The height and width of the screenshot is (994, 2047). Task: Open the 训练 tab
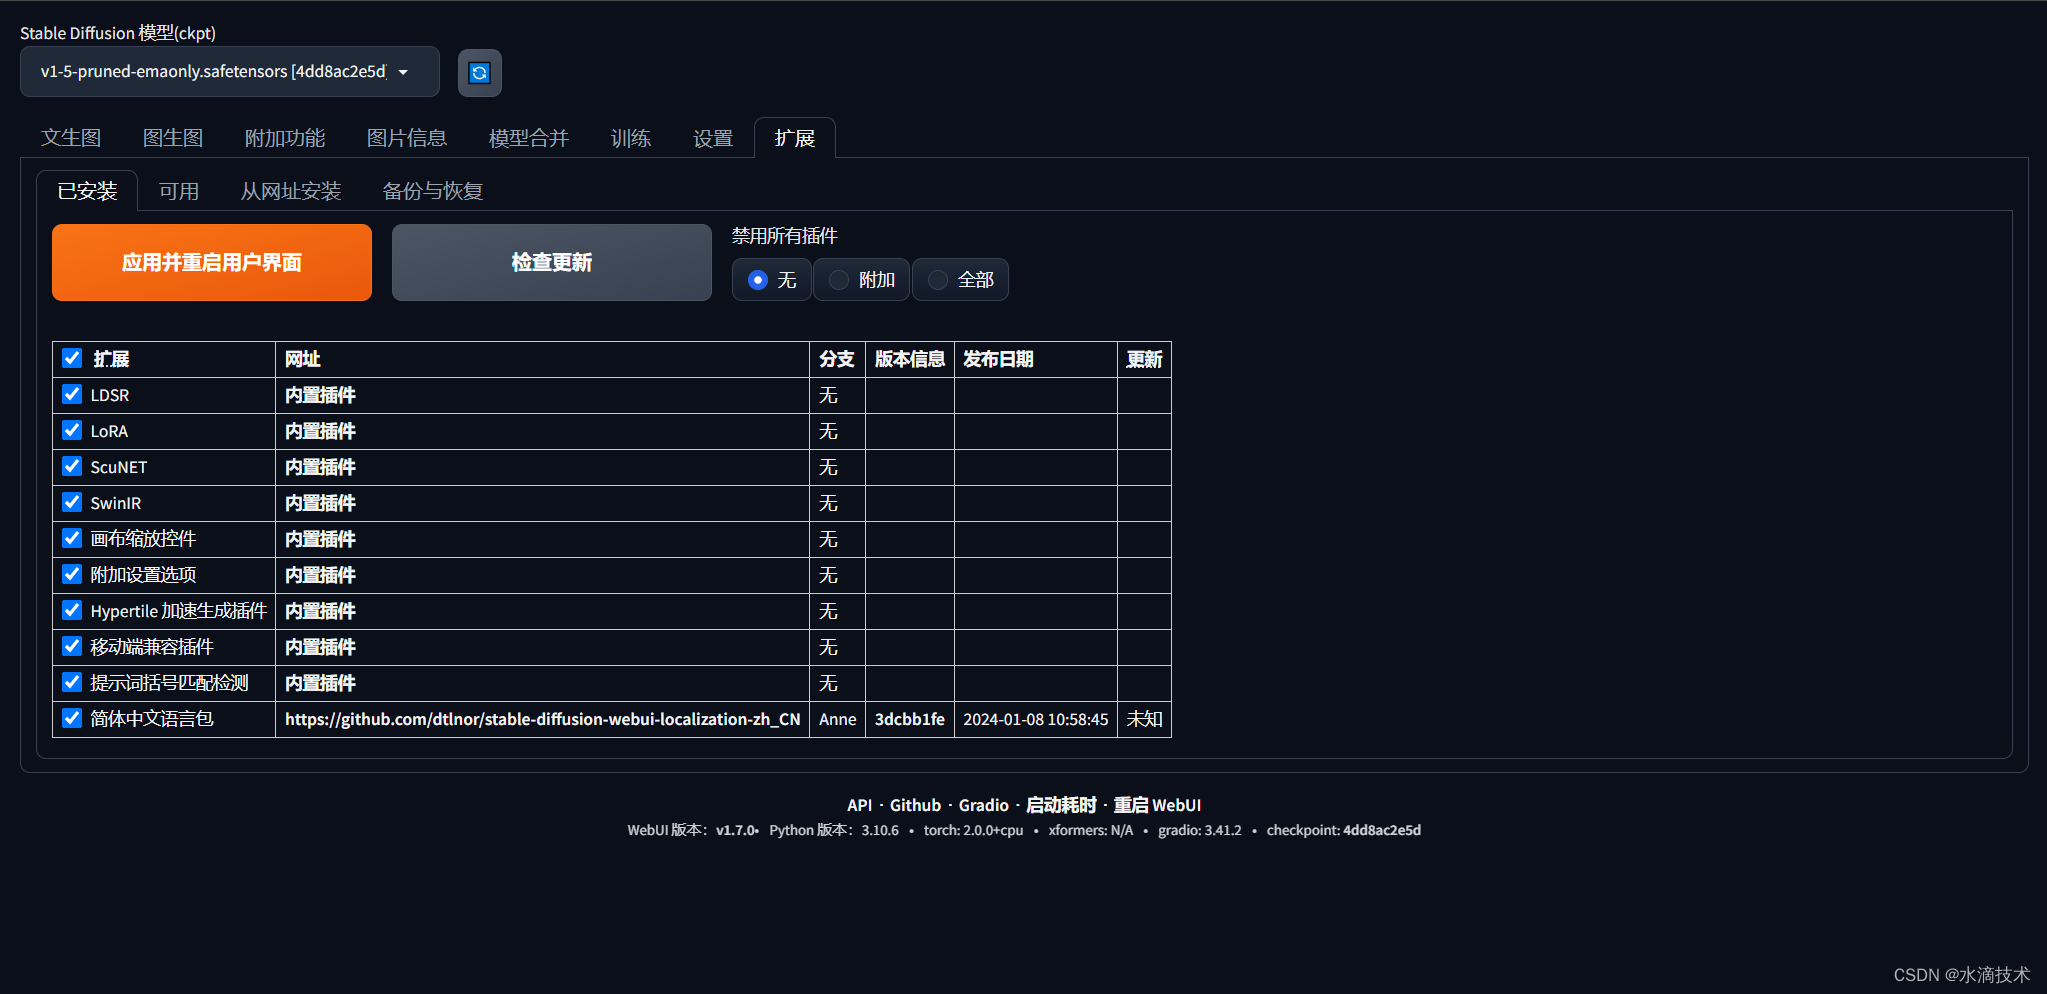(x=631, y=138)
